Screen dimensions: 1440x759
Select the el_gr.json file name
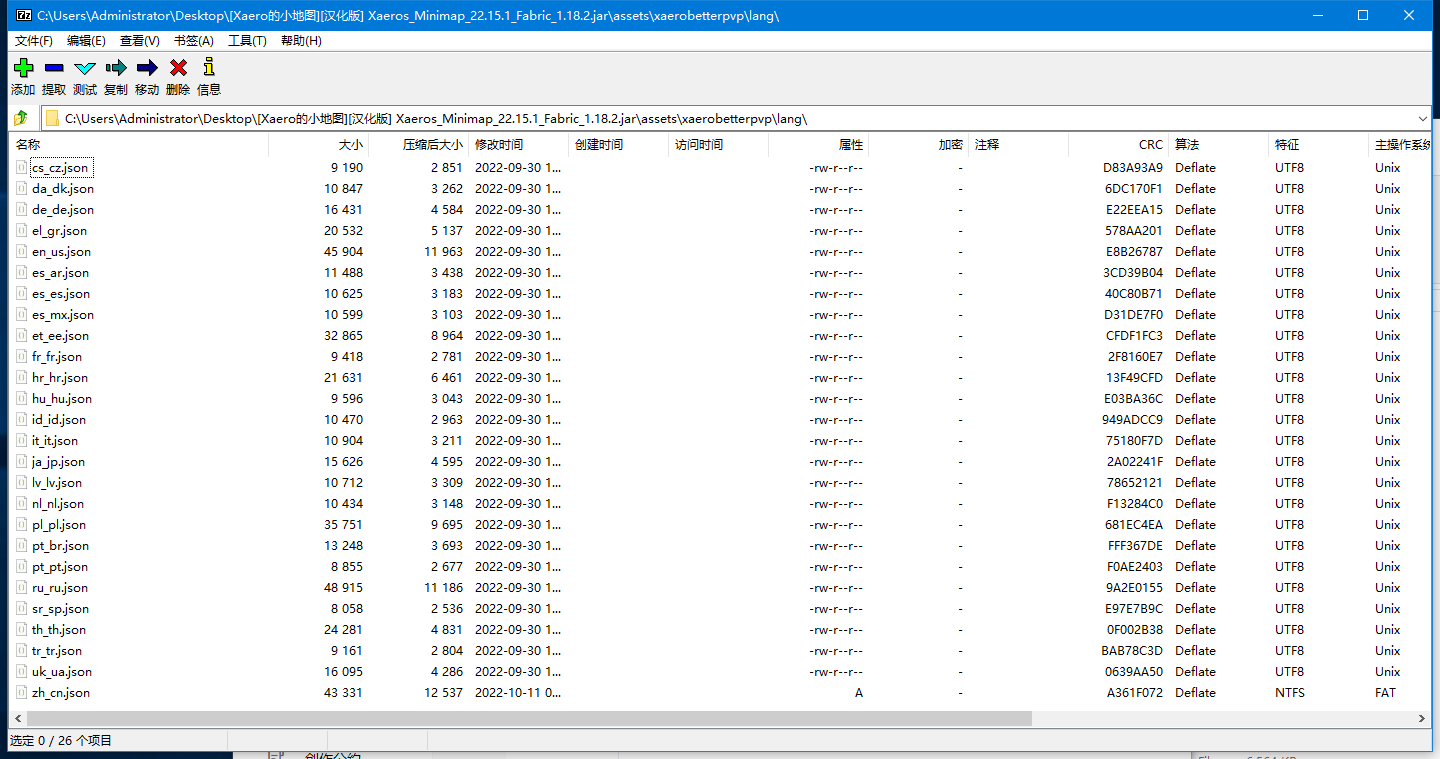pos(59,231)
